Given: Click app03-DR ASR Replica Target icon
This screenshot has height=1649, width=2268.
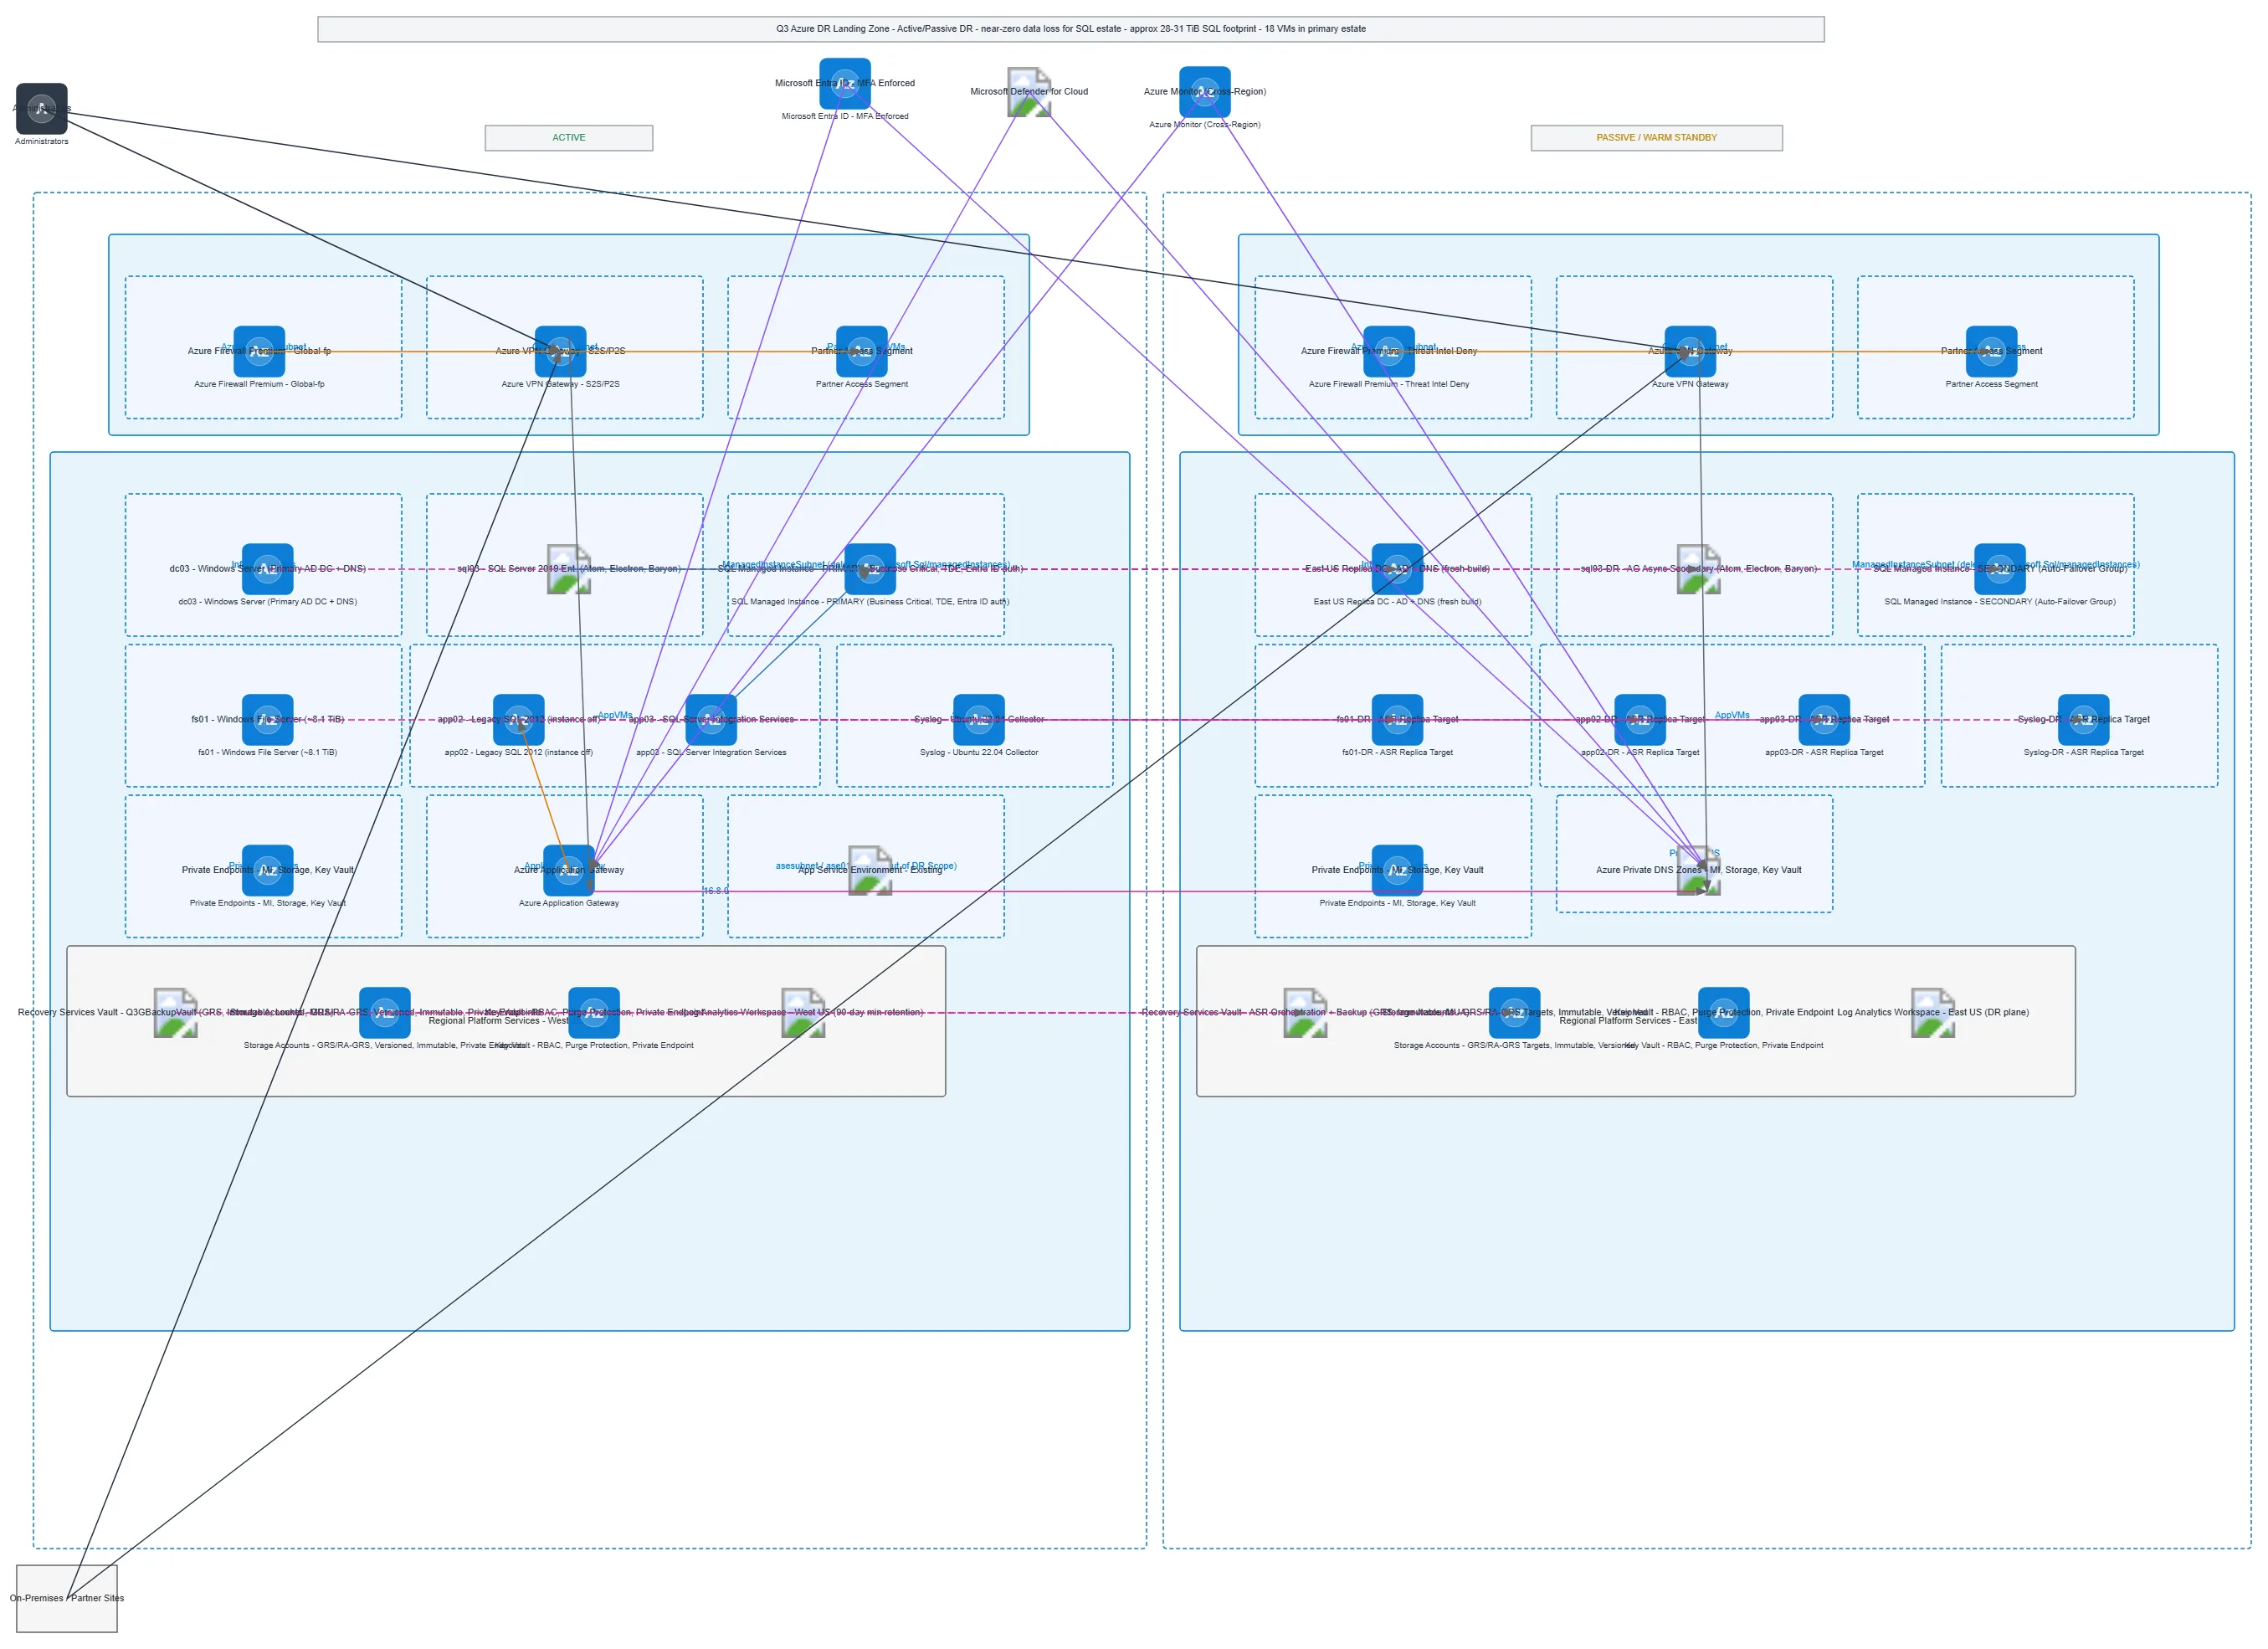Looking at the screenshot, I should click(1824, 720).
